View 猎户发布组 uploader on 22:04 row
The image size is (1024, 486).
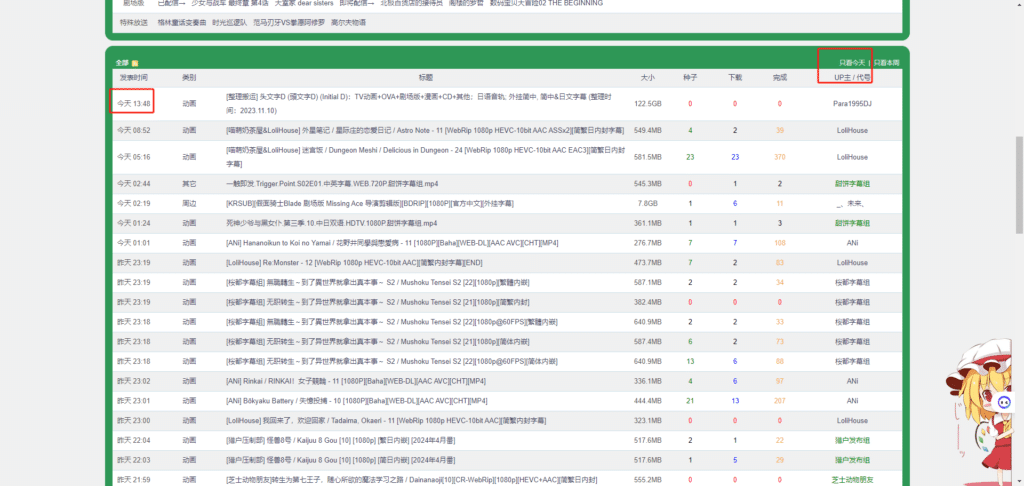pos(852,440)
